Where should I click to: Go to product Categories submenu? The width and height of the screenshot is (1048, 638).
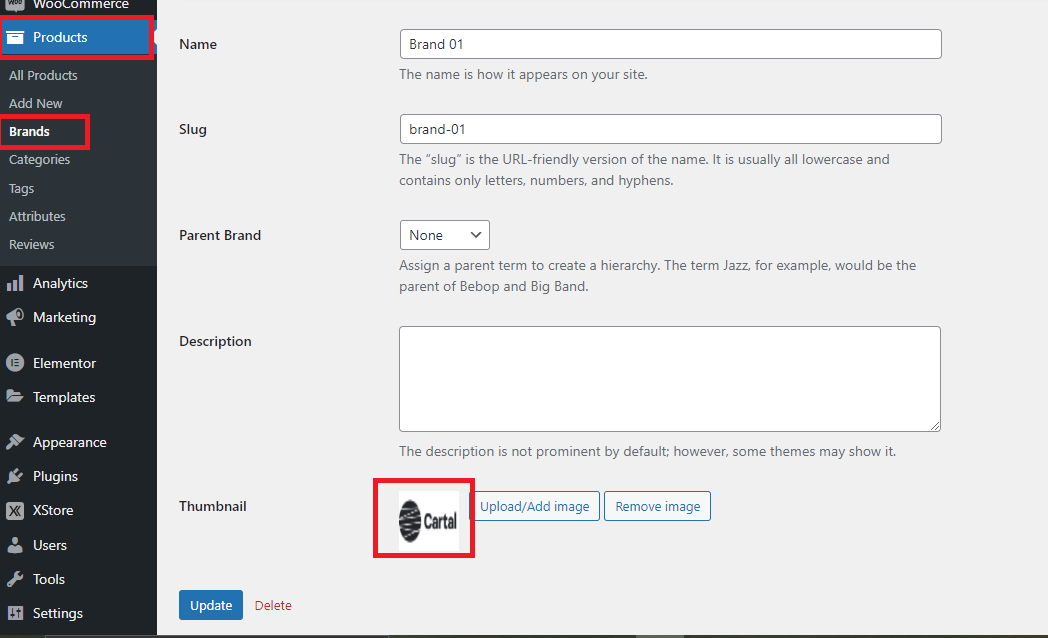tap(39, 160)
